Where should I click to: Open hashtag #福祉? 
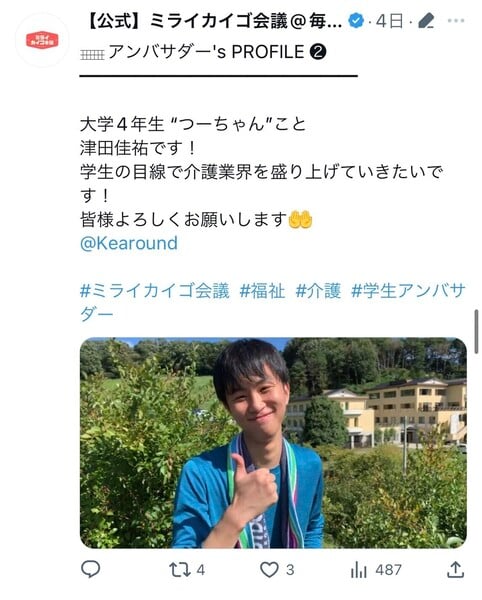point(262,291)
